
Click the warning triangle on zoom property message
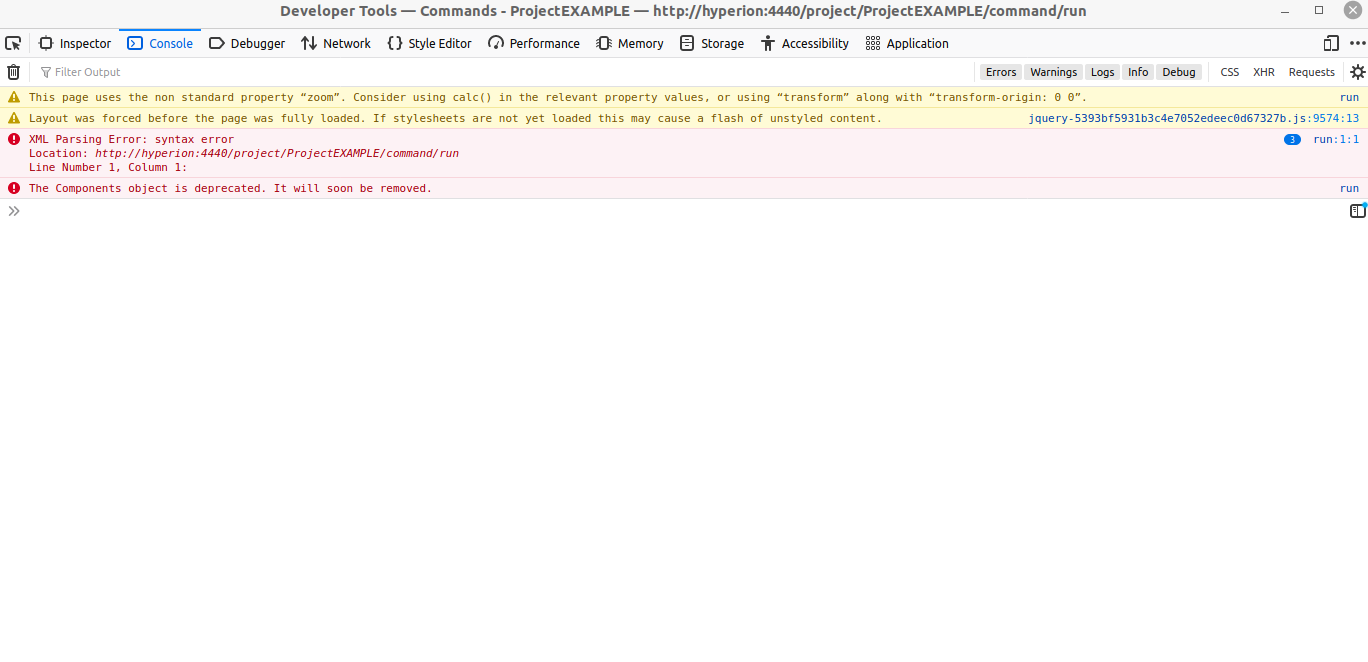click(x=13, y=97)
